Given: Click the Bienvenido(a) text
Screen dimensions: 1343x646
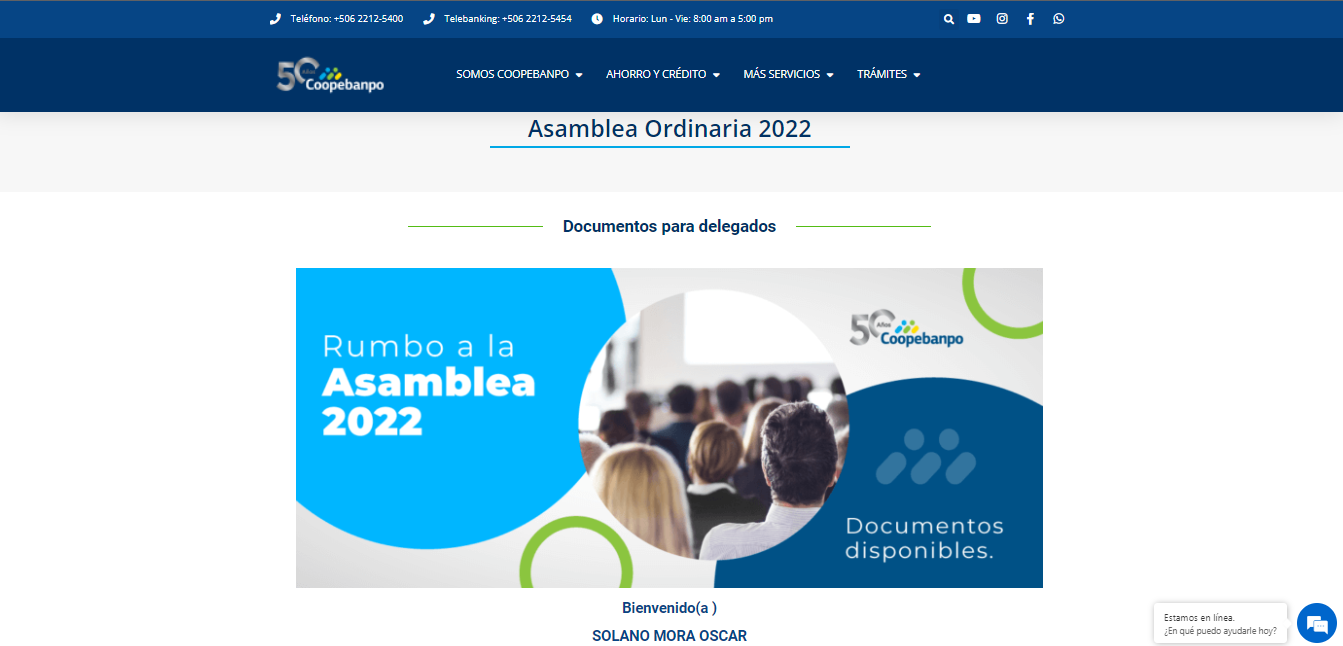Looking at the screenshot, I should click(x=669, y=608).
